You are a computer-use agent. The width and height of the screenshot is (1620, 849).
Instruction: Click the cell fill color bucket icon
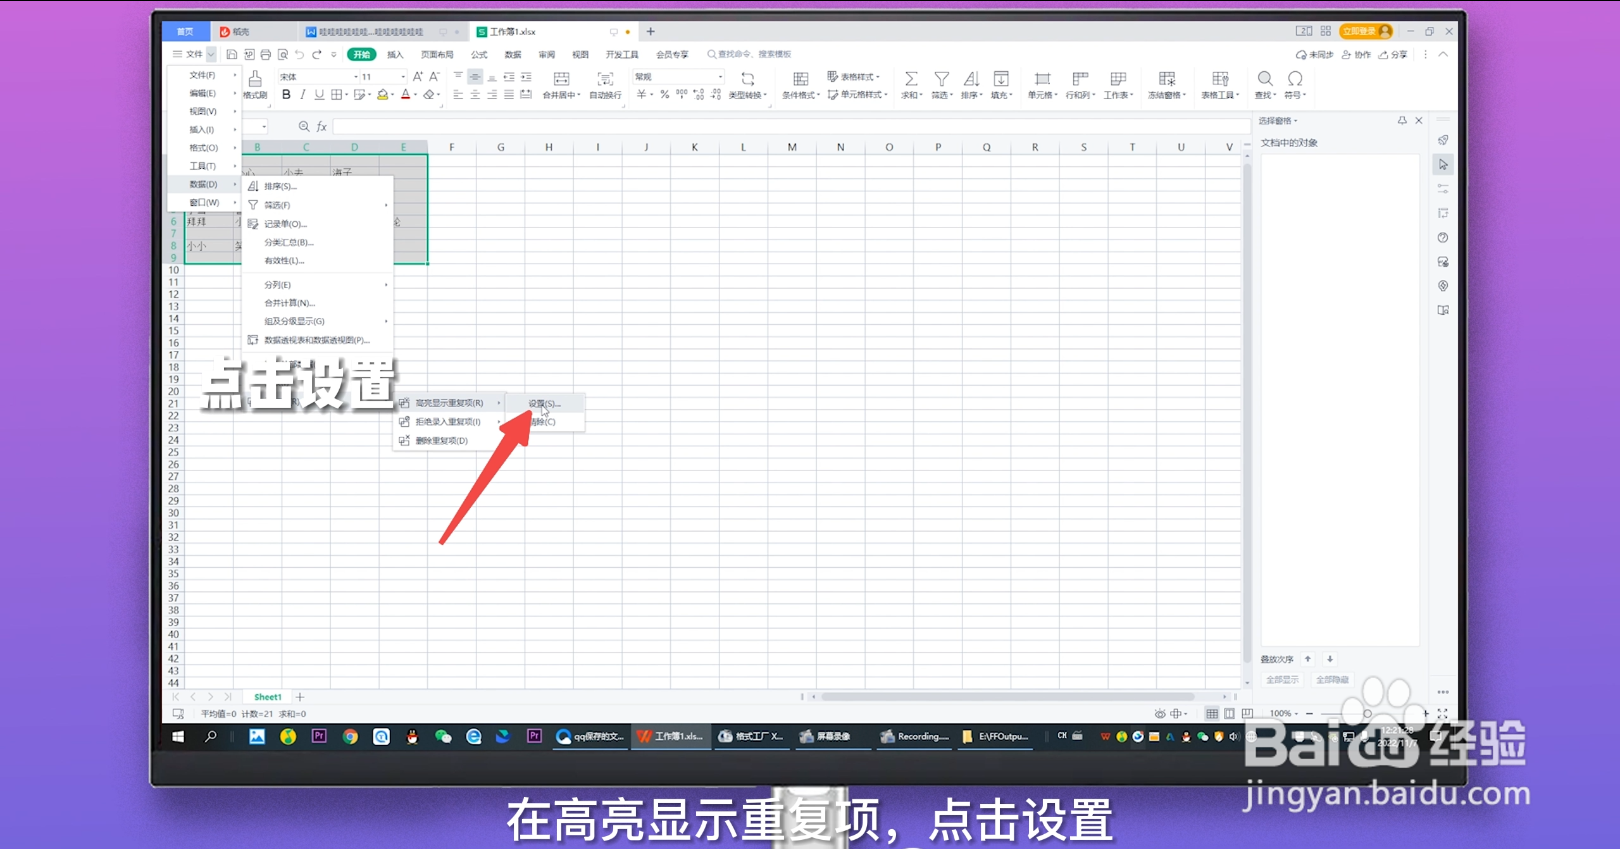382,95
